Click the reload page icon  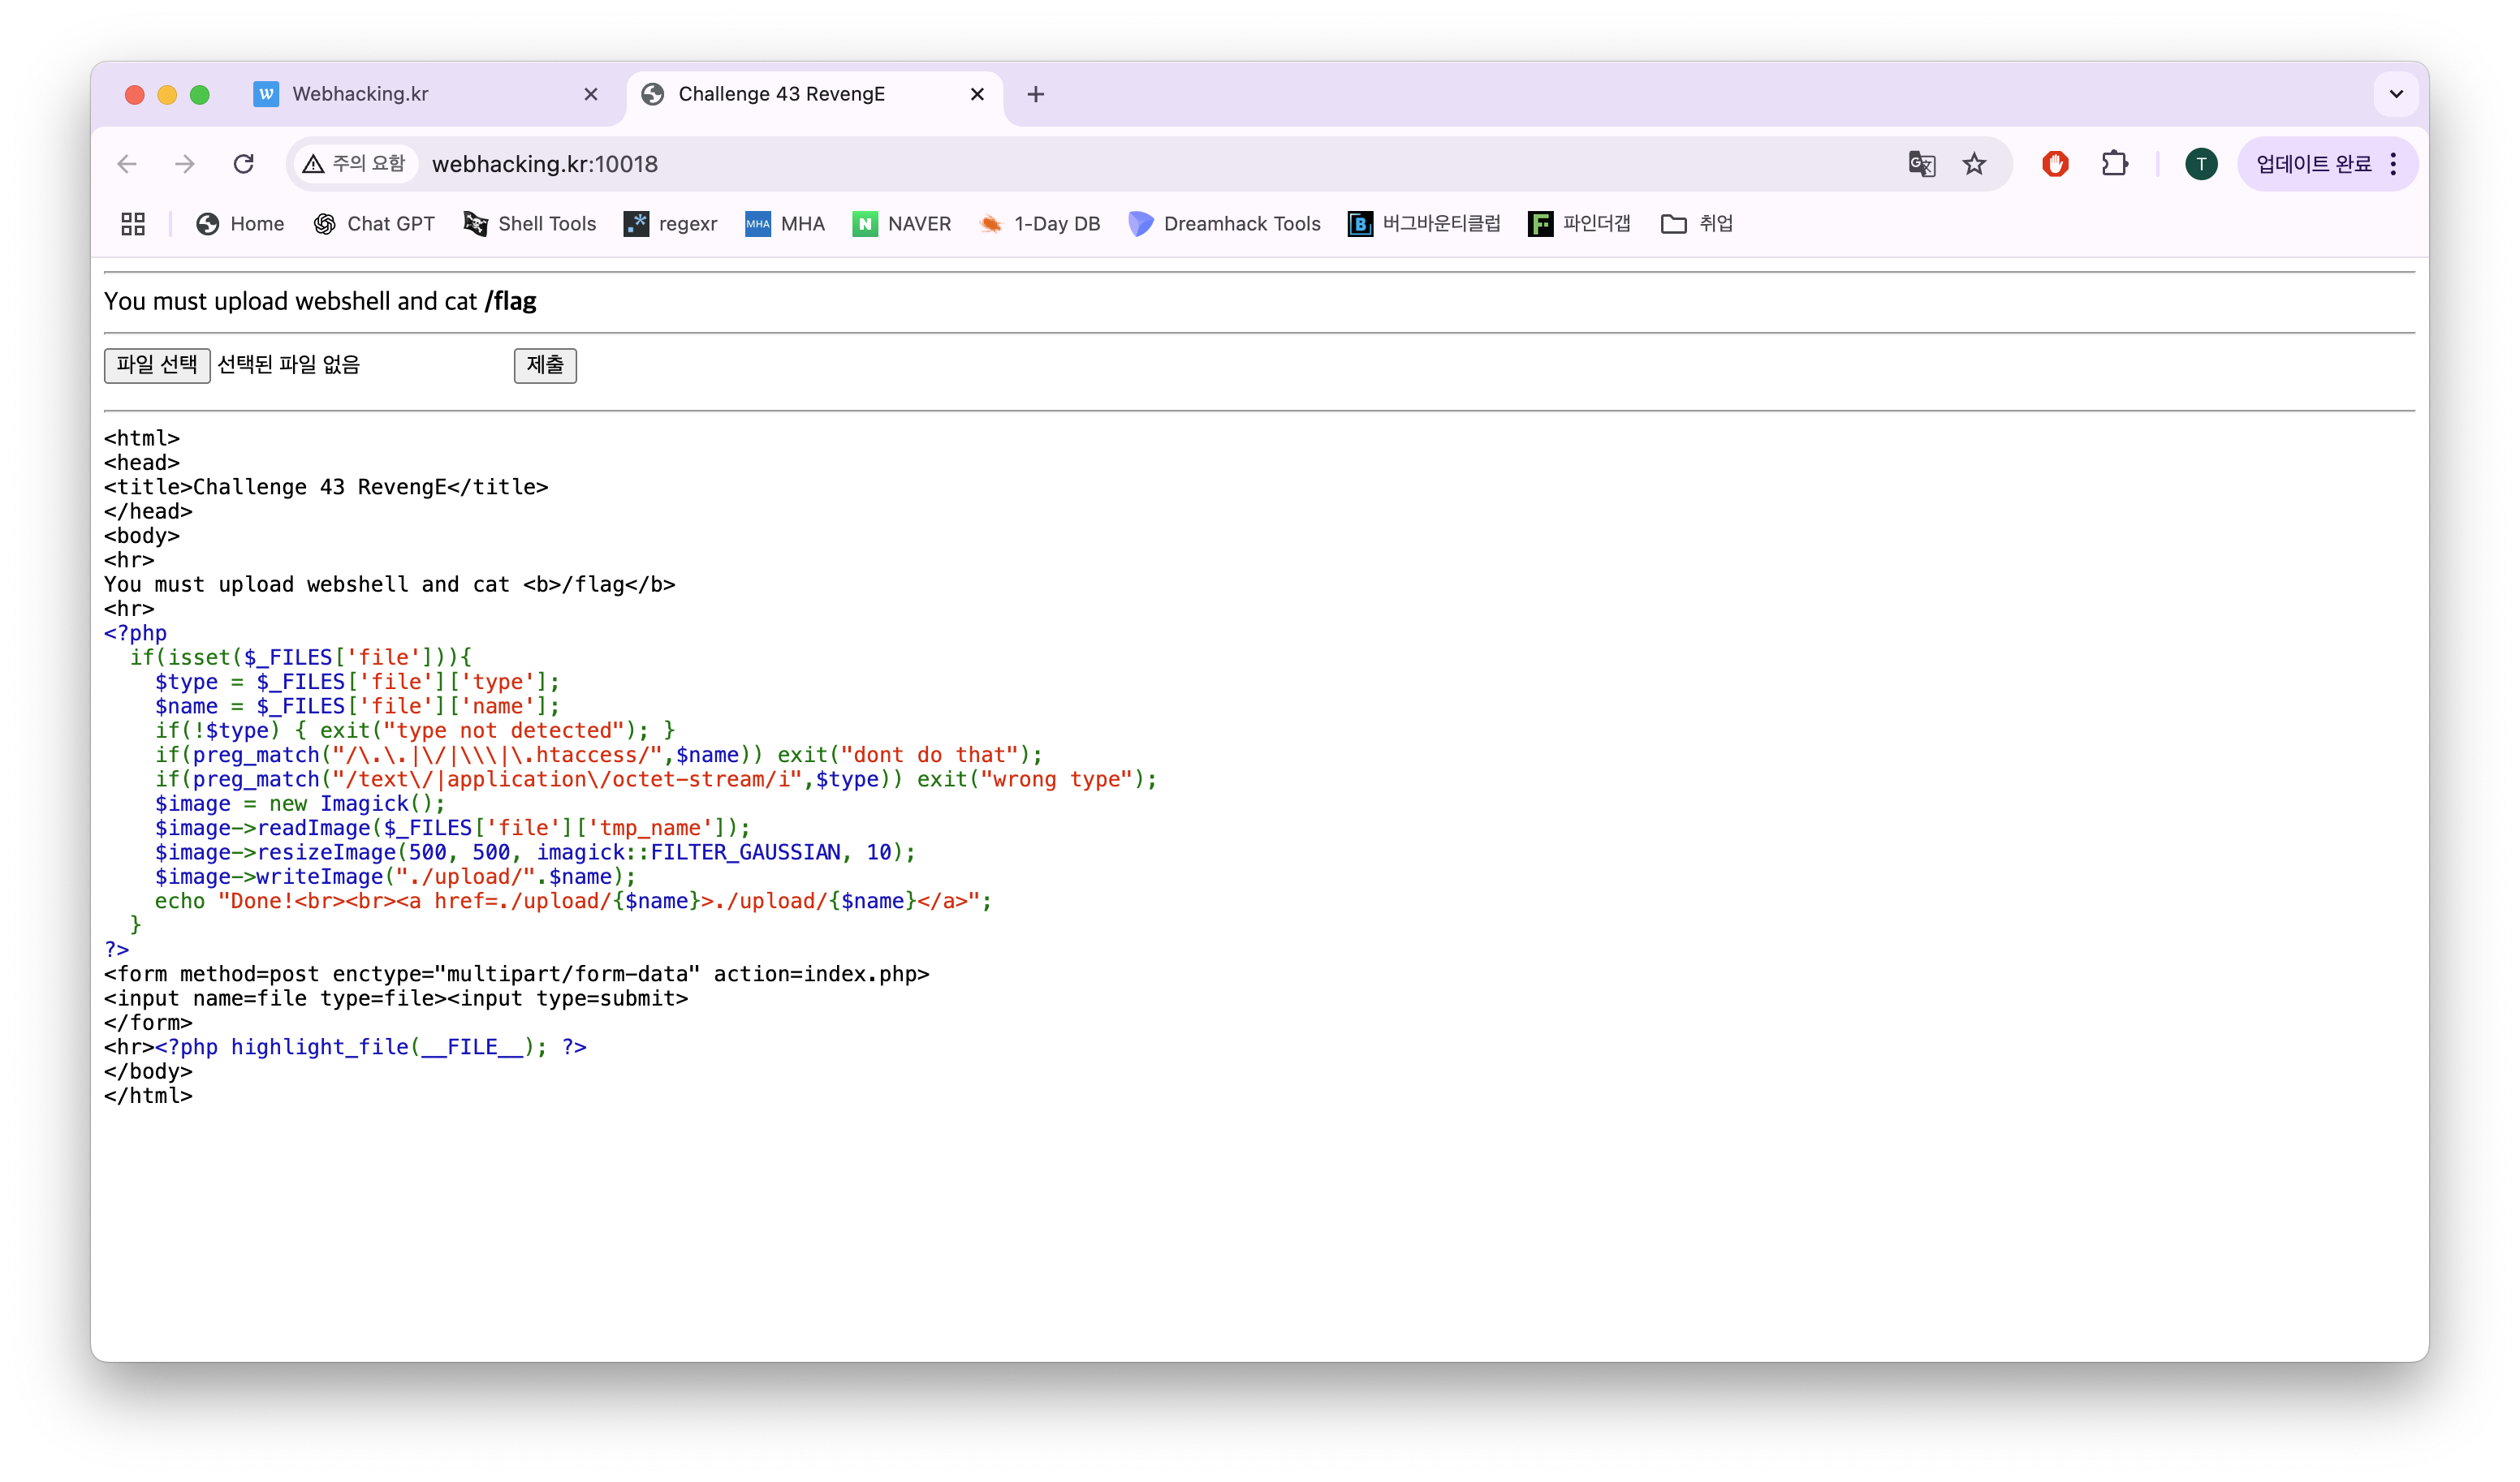coord(243,164)
